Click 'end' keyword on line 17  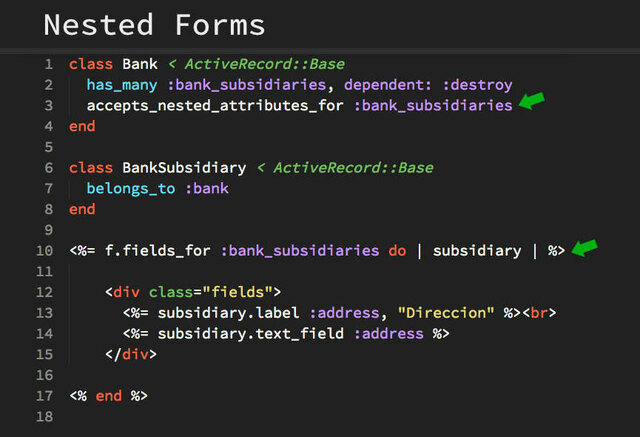[109, 396]
